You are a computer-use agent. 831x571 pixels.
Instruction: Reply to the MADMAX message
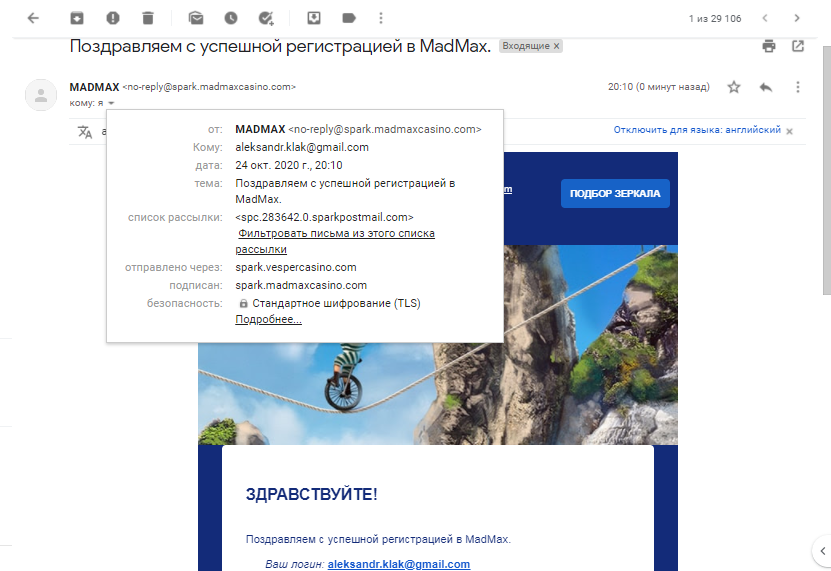[x=766, y=87]
